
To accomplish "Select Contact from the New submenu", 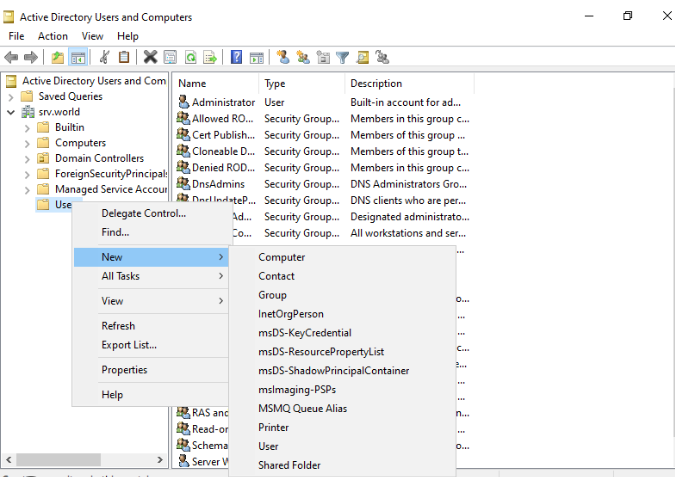I will (x=342, y=276).
